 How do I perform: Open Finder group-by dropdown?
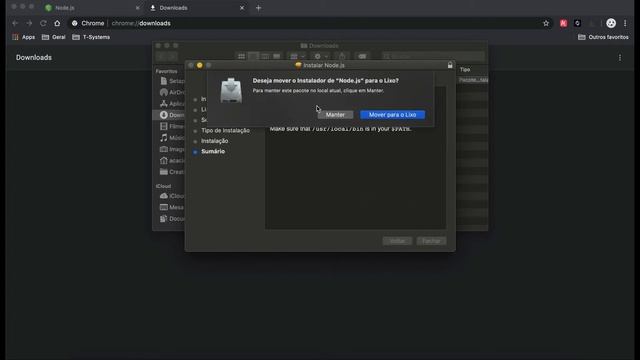click(297, 56)
